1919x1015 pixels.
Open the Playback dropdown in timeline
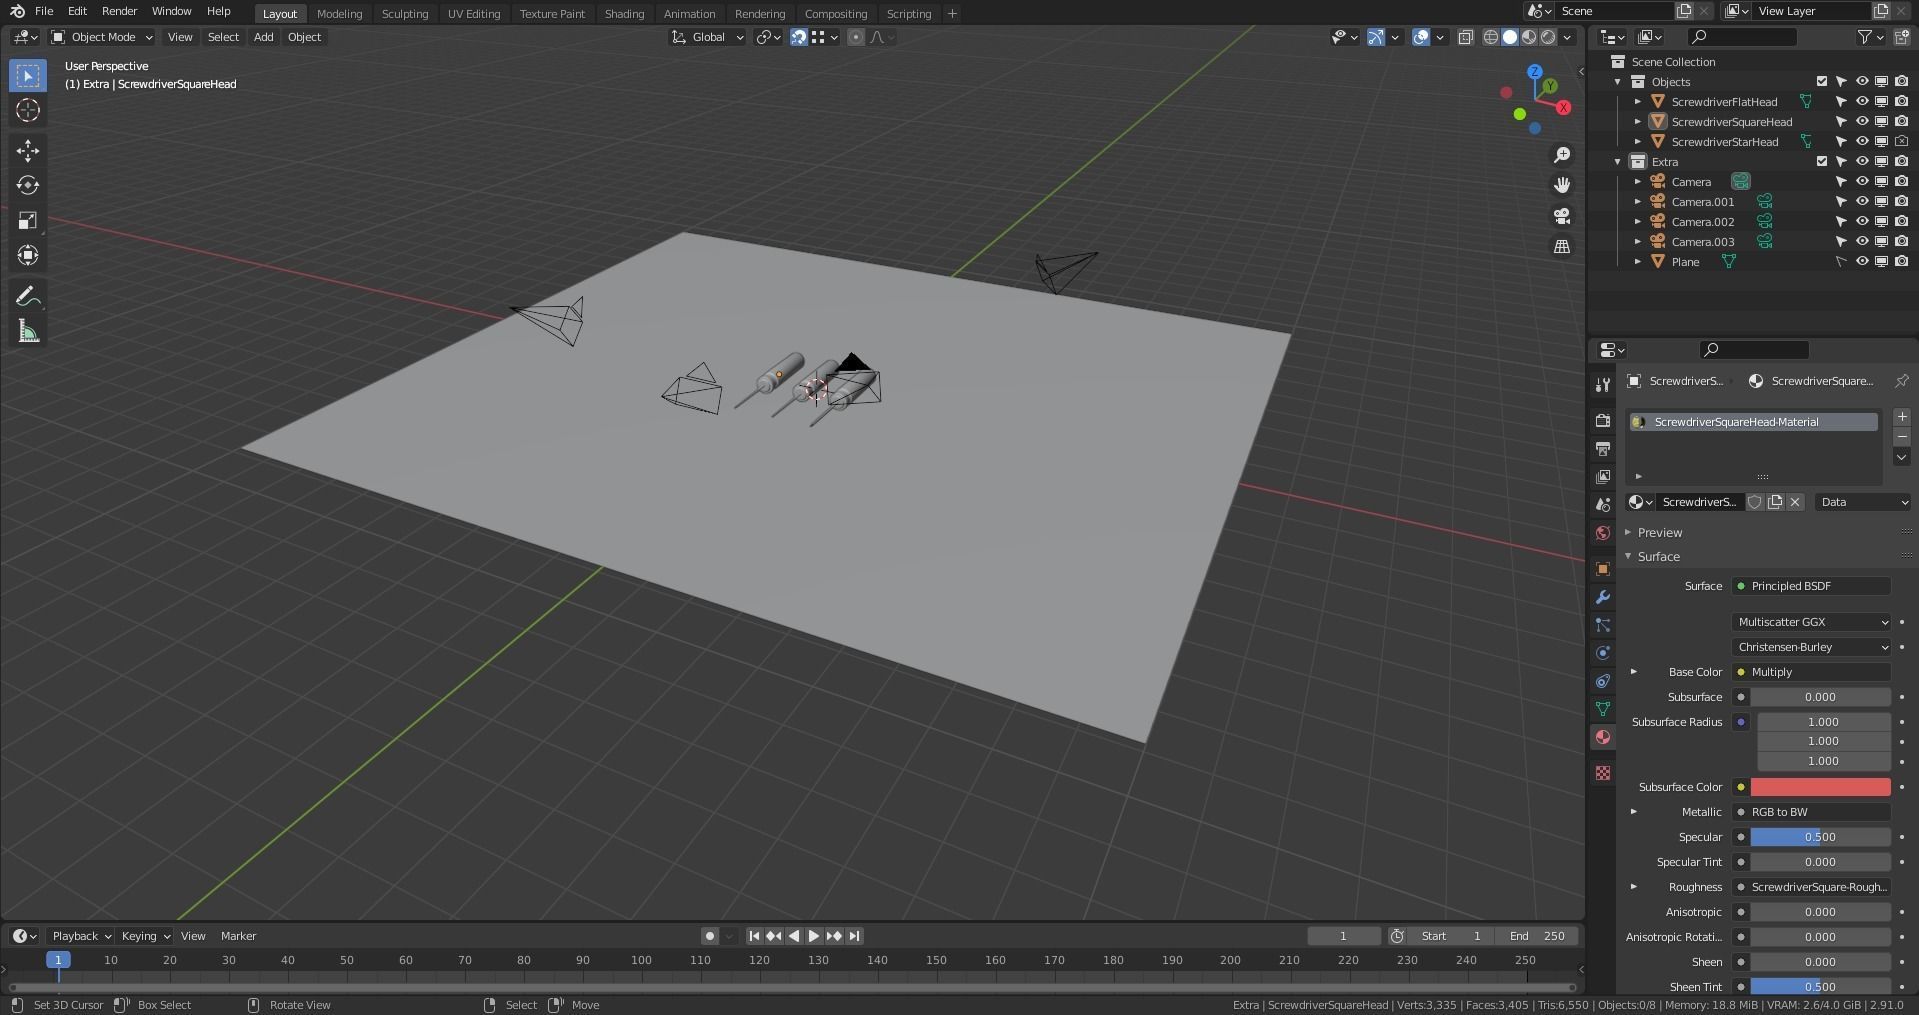[81, 936]
